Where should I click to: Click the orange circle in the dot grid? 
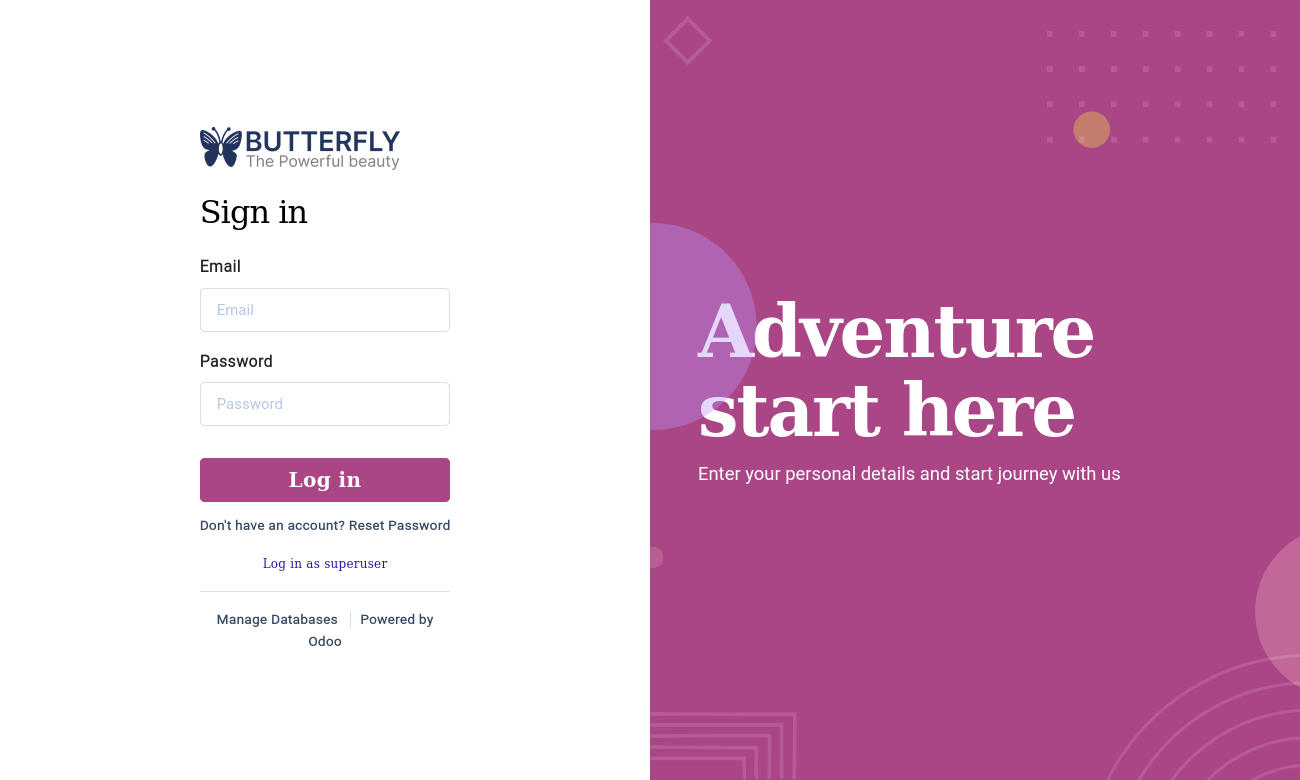click(1092, 130)
